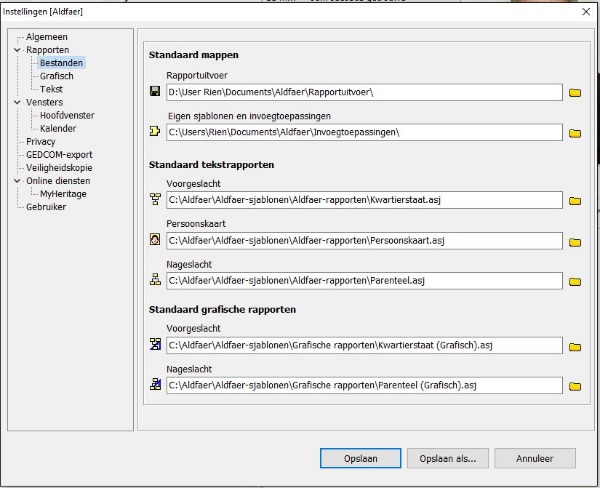Viewport: 600px width, 488px height.
Task: Open folder browser for Voorgeslacht tekstrapport
Action: point(575,200)
